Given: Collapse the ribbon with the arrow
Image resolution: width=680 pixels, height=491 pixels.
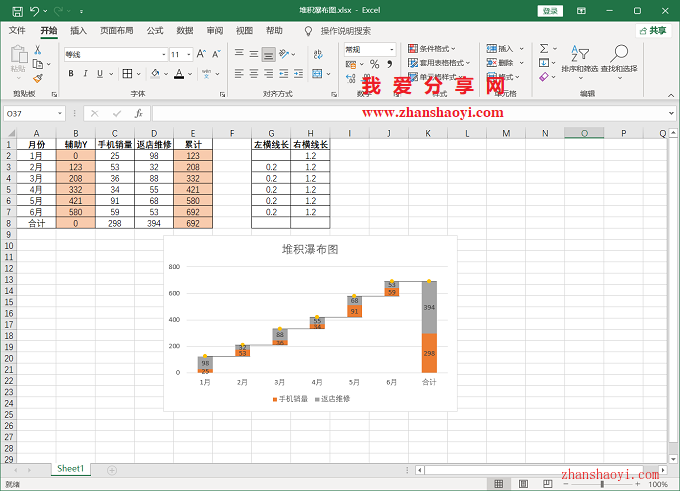Looking at the screenshot, I should (x=671, y=95).
